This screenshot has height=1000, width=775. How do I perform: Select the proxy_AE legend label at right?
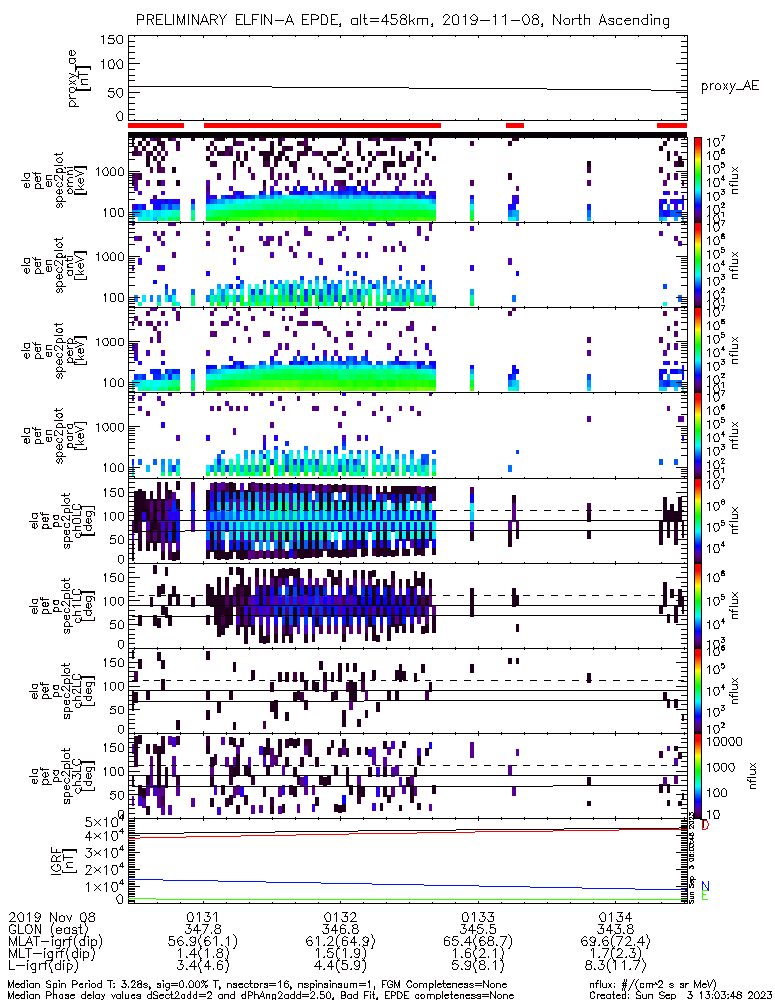pyautogui.click(x=730, y=85)
